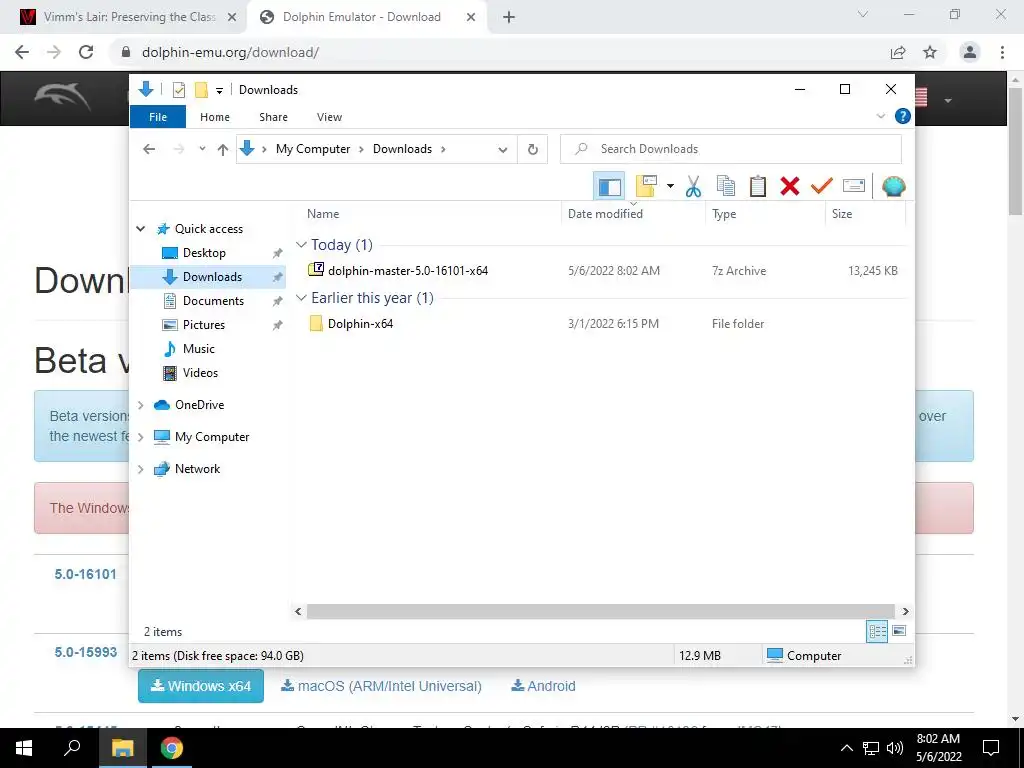Screen dimensions: 1024x768
Task: Select the dolphin-master-5.0-16101-x64 archive file
Action: 408,270
